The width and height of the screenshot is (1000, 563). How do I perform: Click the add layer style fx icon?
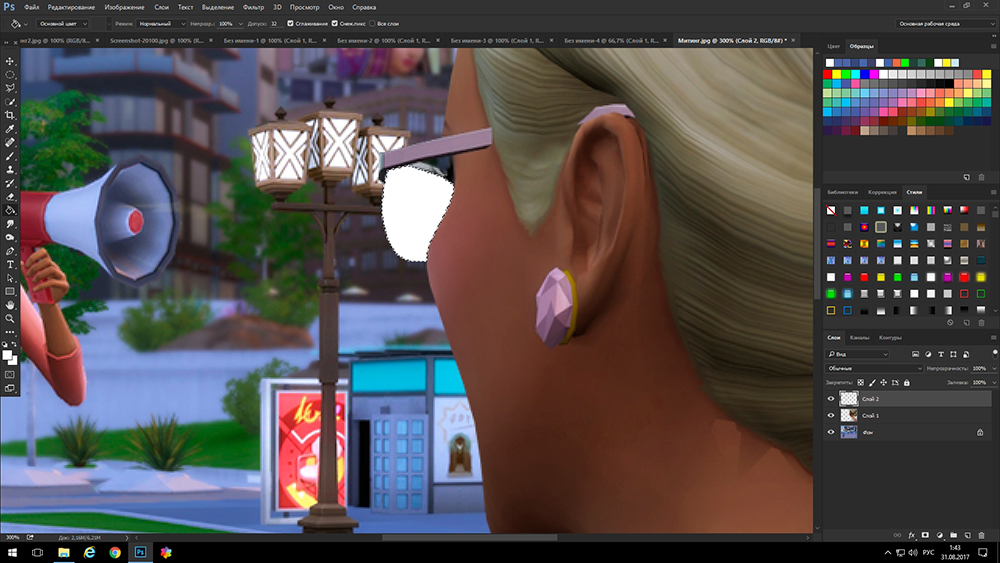tap(910, 535)
